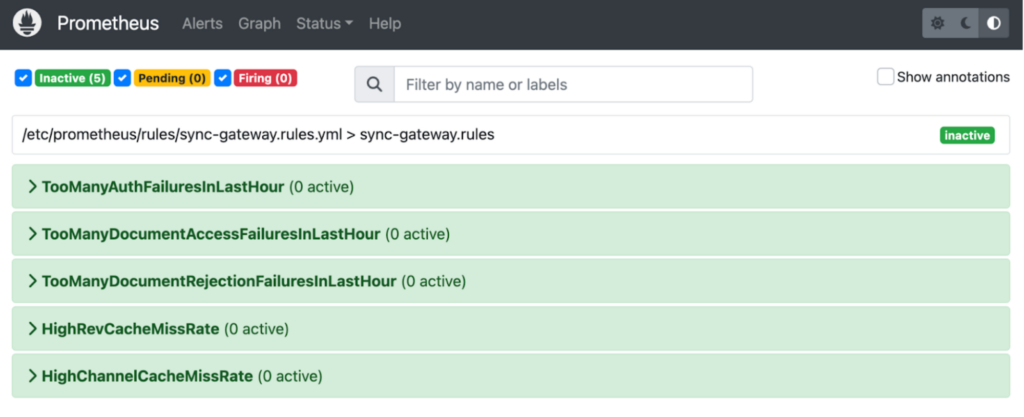This screenshot has height=417, width=1024.
Task: Click the HighChannelCacheMissRate rule name
Action: [147, 376]
